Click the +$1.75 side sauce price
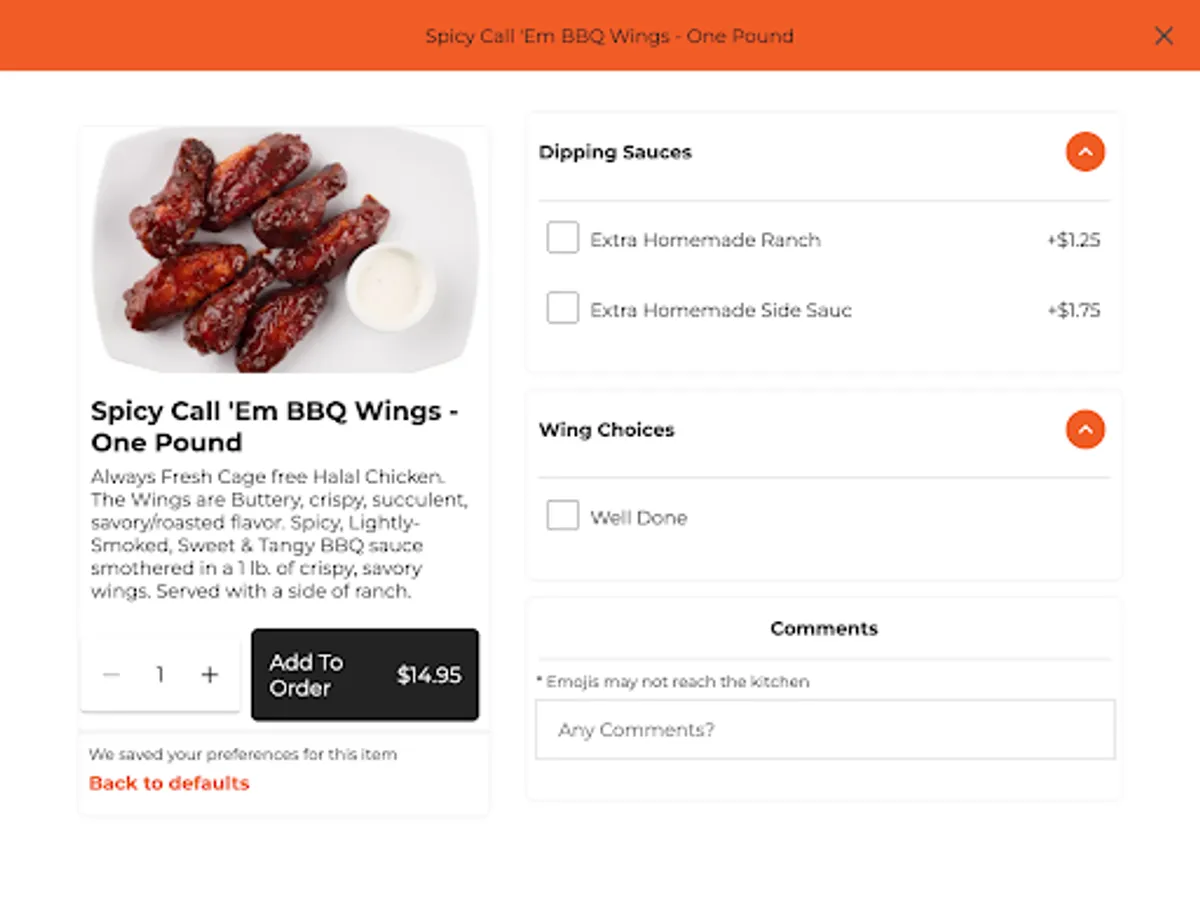This screenshot has width=1200, height=900. [x=1073, y=310]
